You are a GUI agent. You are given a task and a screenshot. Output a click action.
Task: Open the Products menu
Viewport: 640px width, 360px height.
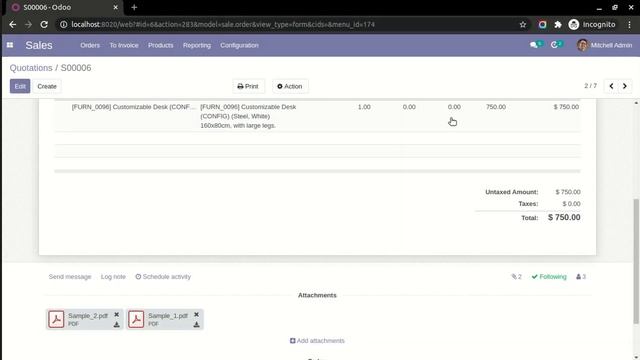pos(160,45)
